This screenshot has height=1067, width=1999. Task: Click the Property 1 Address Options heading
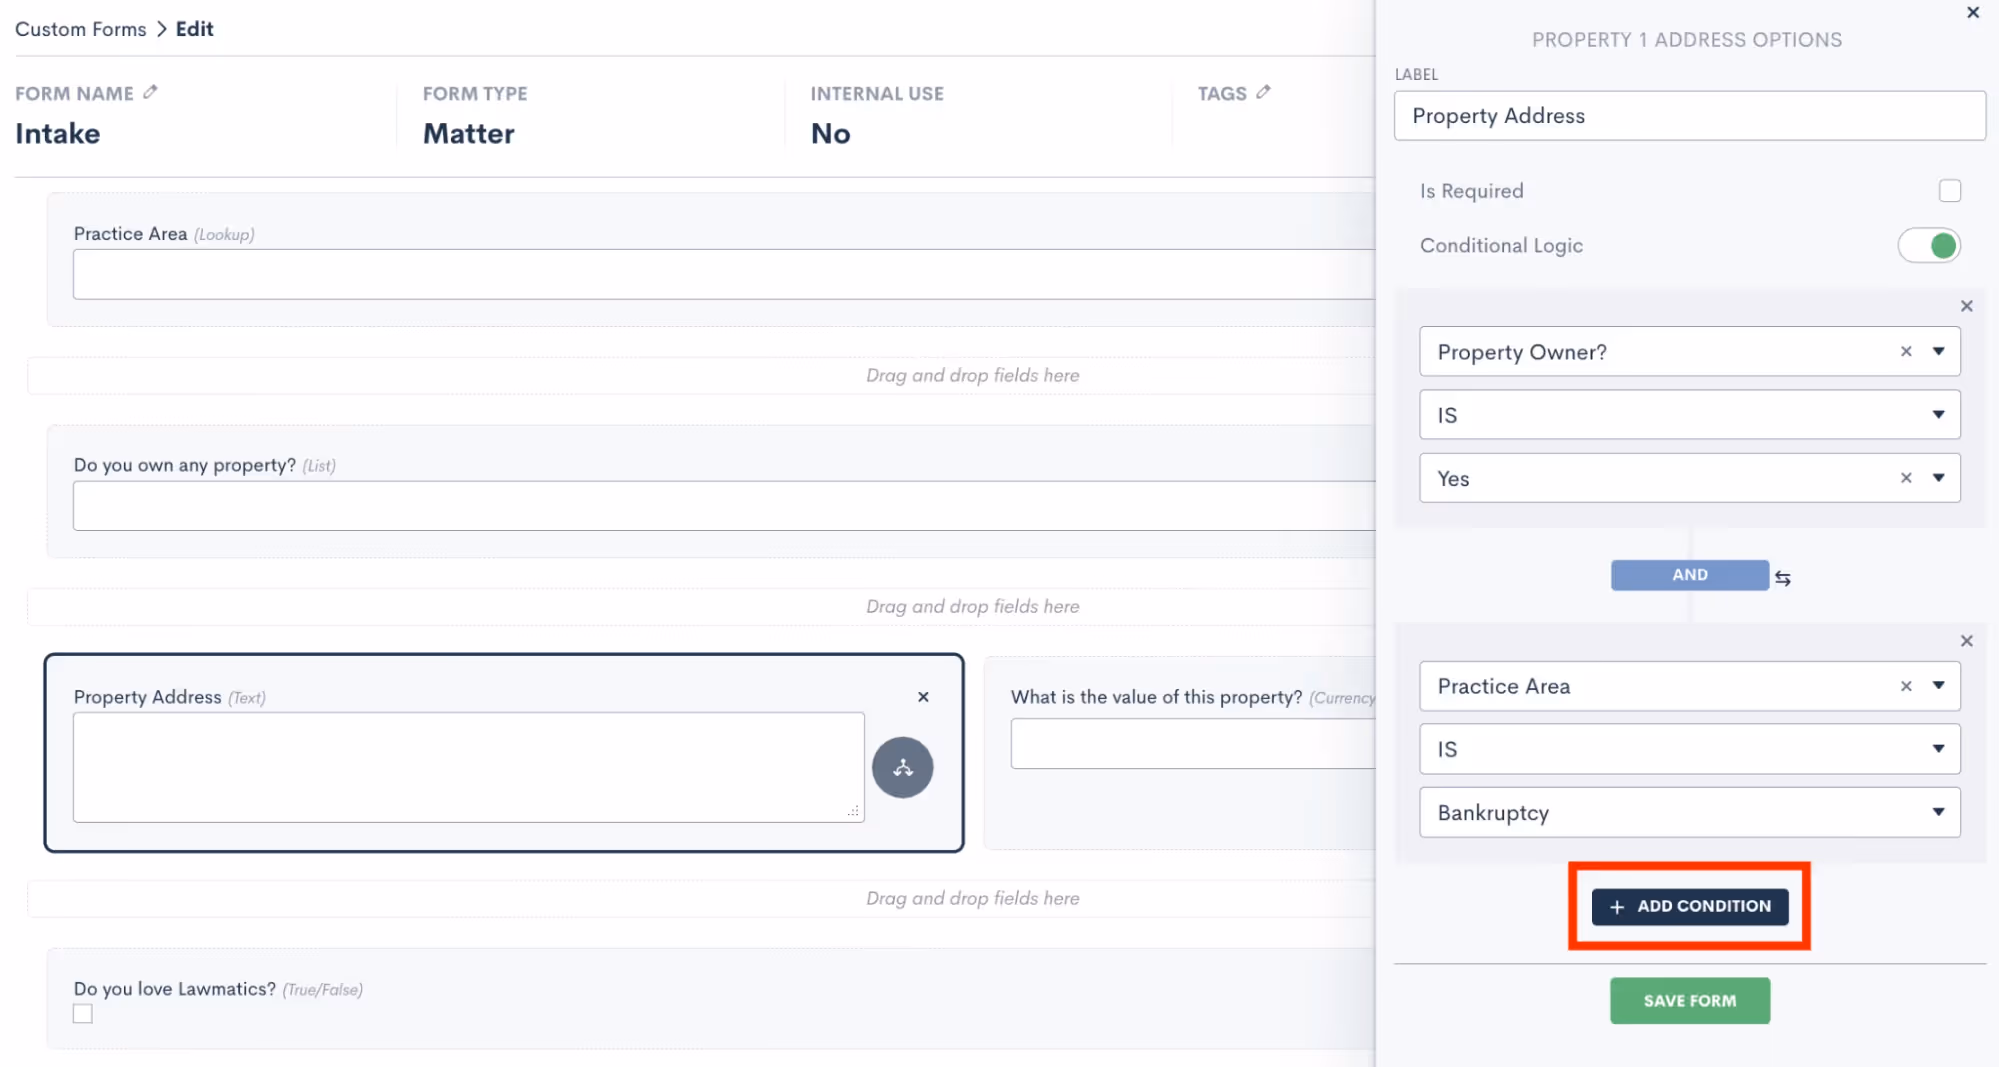coord(1686,40)
